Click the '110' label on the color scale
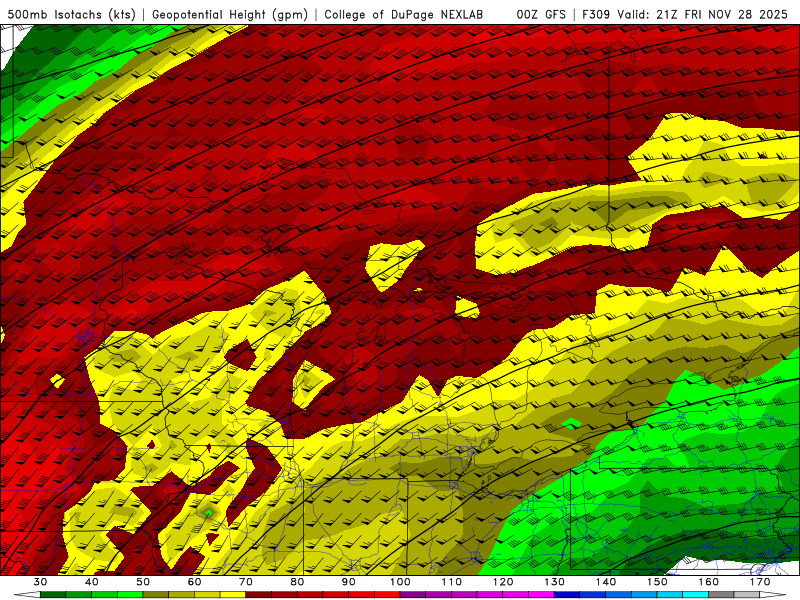This screenshot has height=600, width=800. coord(452,582)
